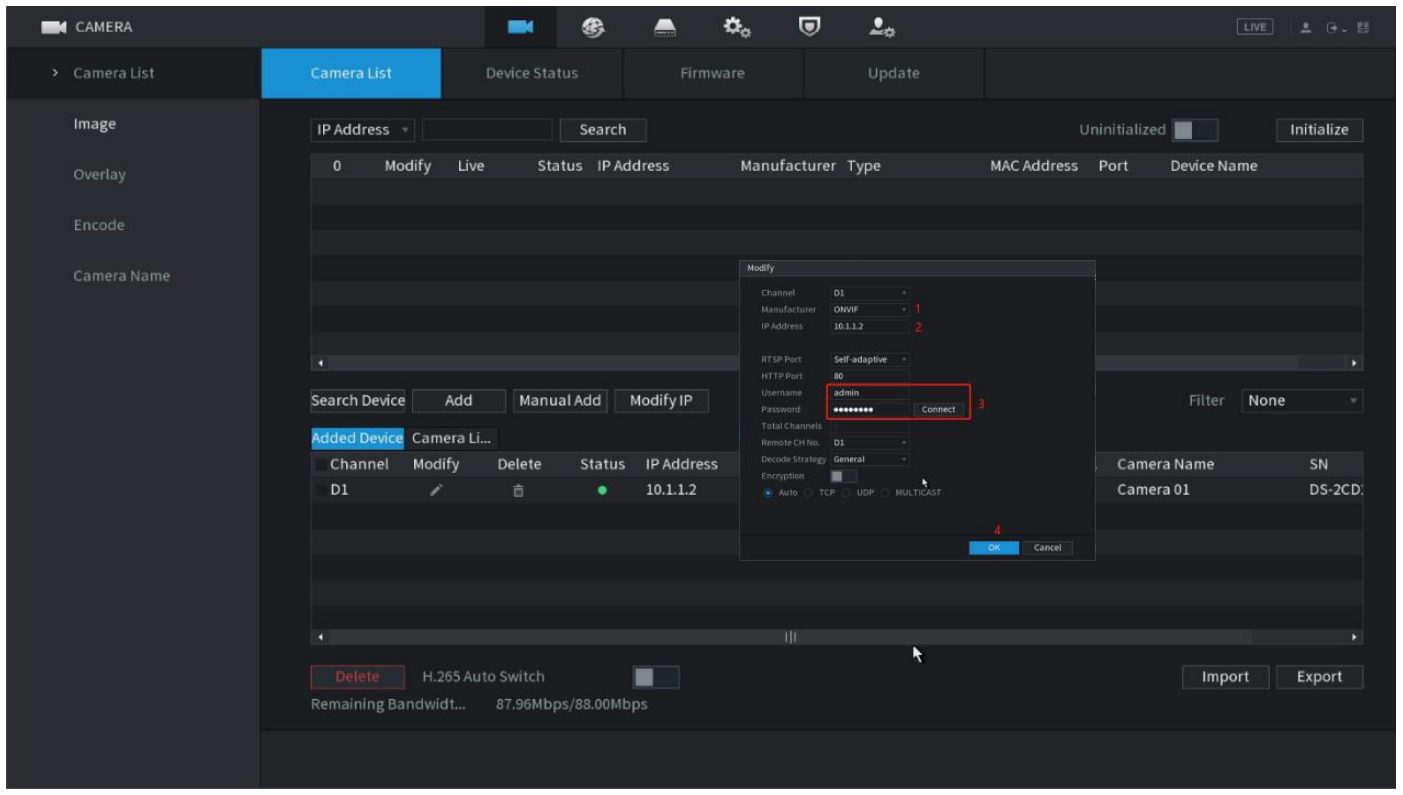This screenshot has width=1403, height=795.
Task: Click the trash Delete icon for D1
Action: pyautogui.click(x=518, y=491)
